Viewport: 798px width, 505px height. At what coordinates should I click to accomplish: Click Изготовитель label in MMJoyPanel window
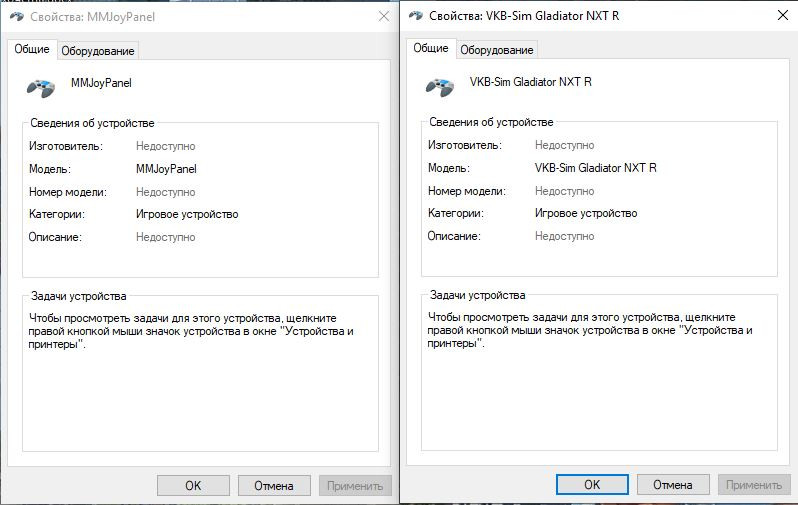pyautogui.click(x=66, y=146)
